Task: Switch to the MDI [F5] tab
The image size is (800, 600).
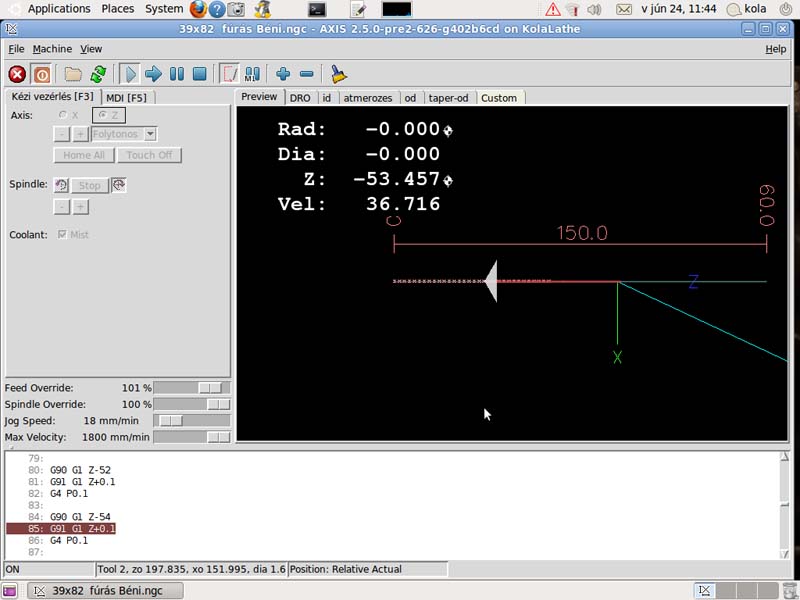Action: pos(126,98)
